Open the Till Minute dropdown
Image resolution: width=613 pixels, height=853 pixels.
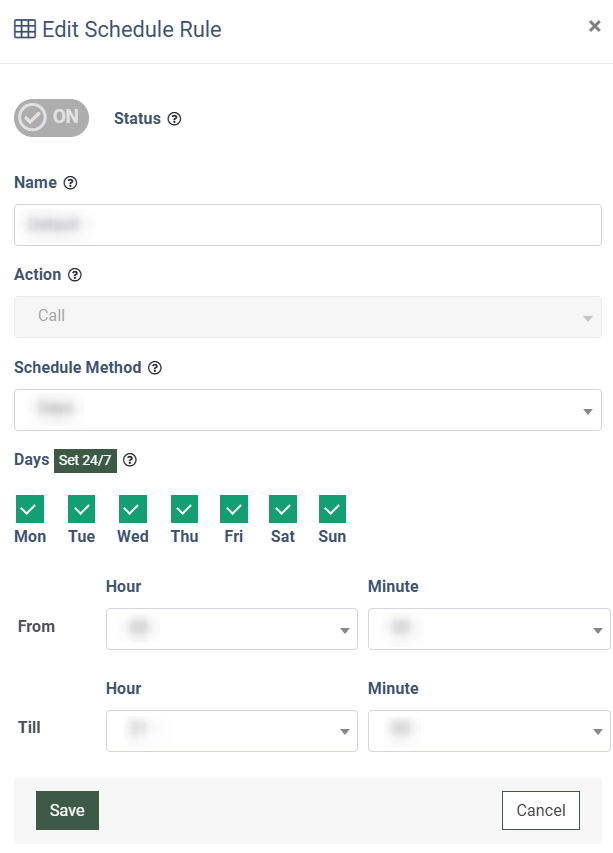click(489, 731)
